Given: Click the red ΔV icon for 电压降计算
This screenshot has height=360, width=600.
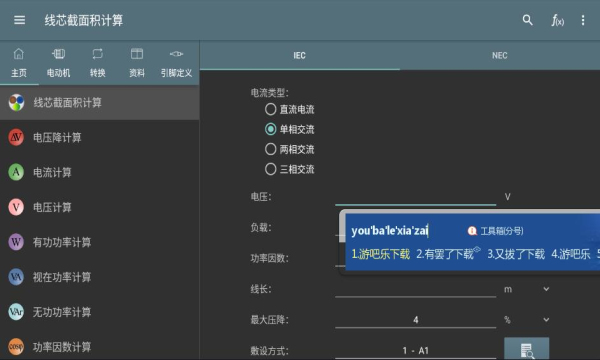Looking at the screenshot, I should click(x=16, y=137).
